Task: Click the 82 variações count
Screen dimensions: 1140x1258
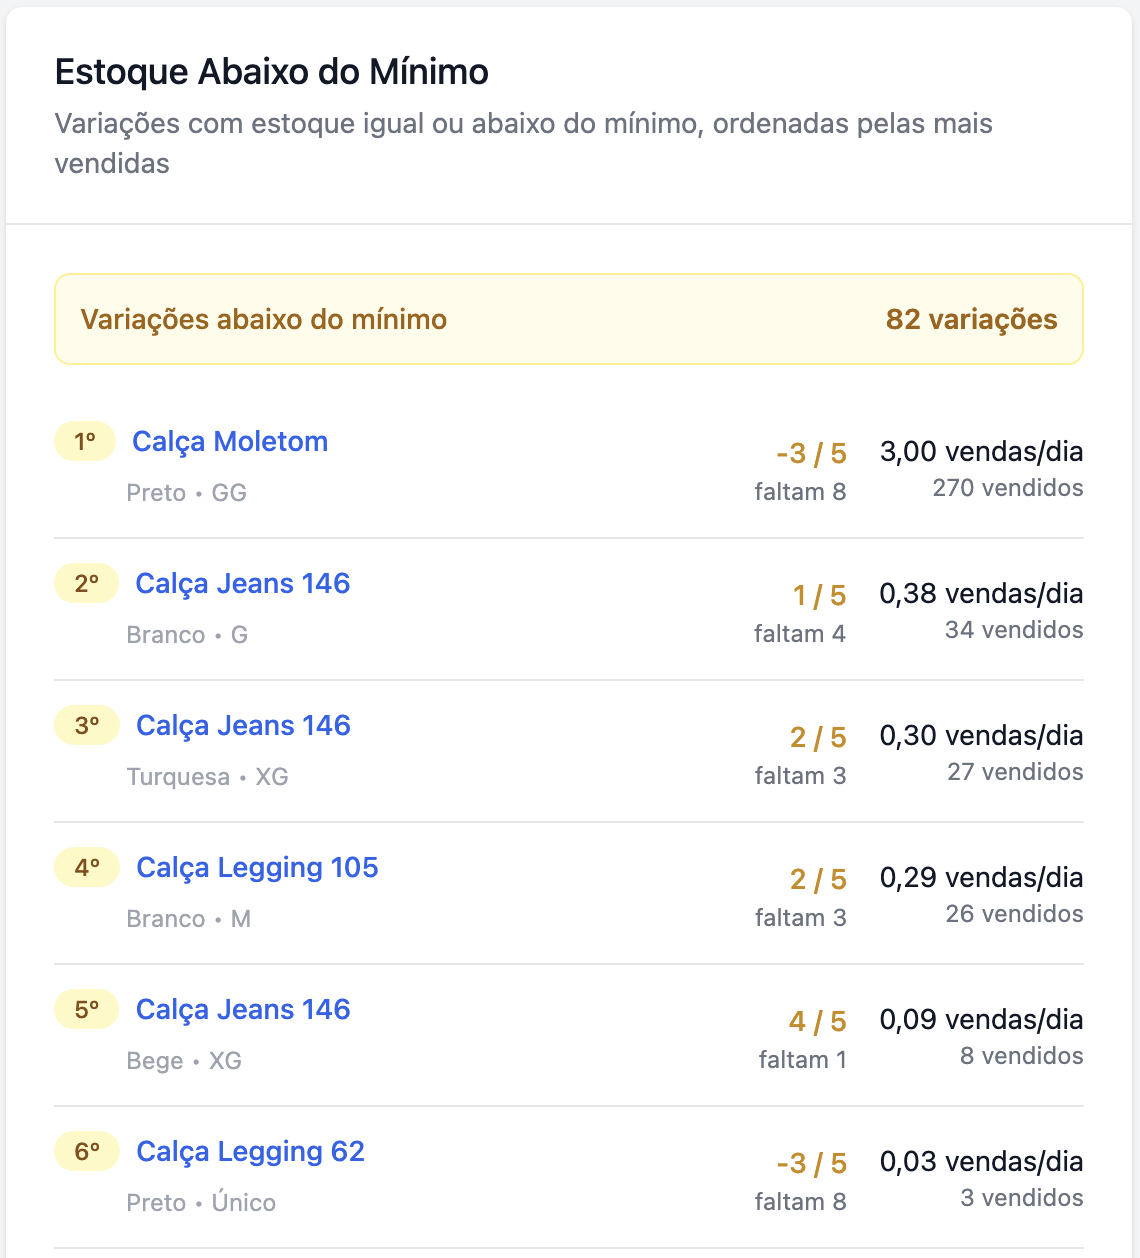Action: pyautogui.click(x=971, y=320)
